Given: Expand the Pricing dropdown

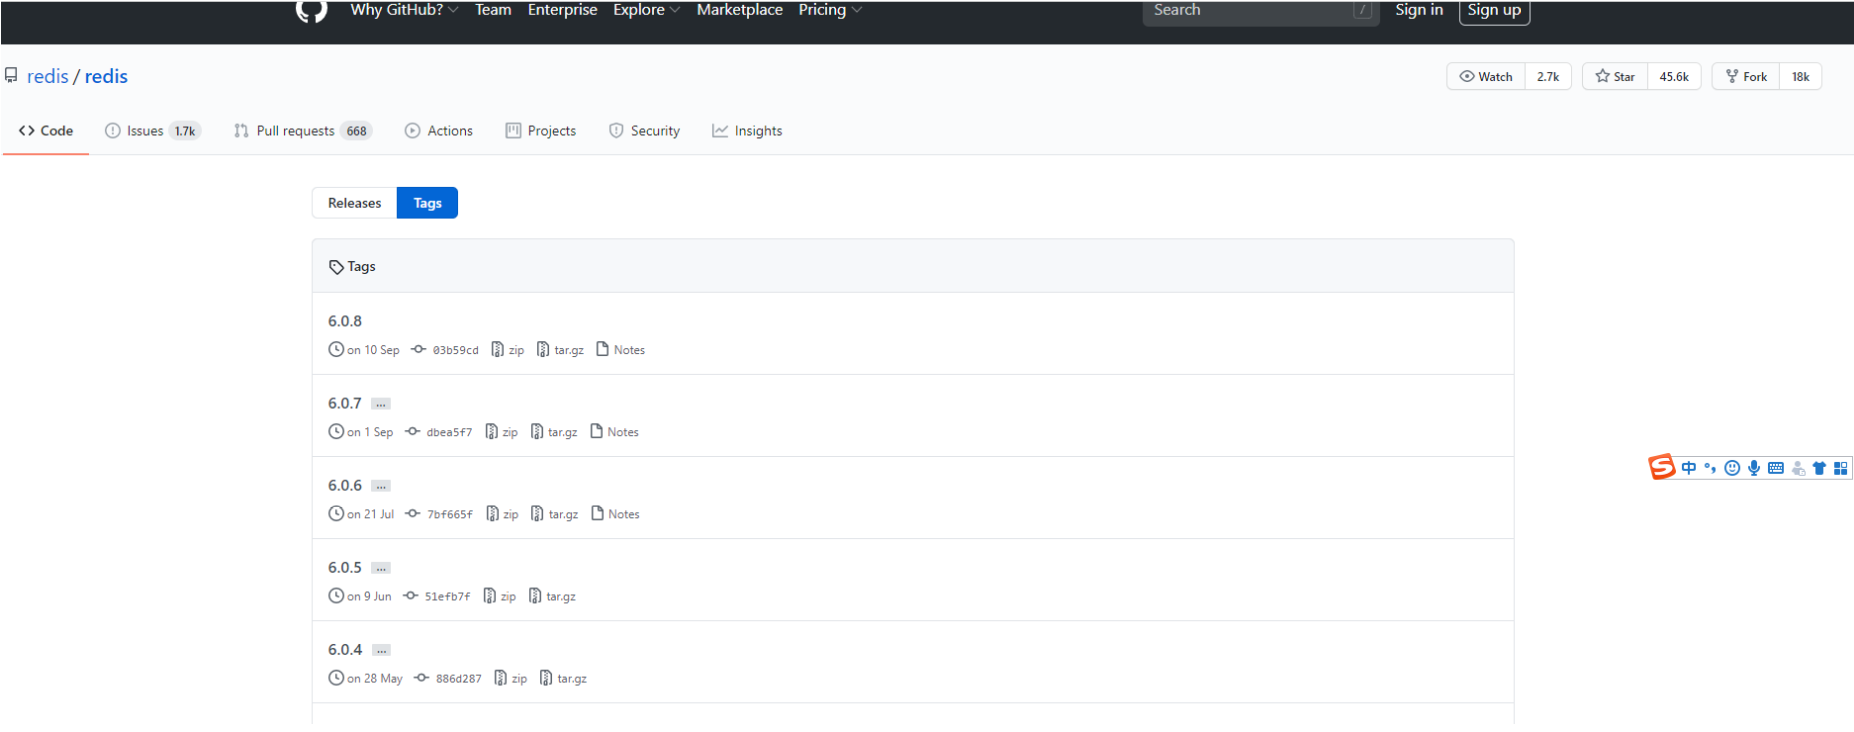Looking at the screenshot, I should (x=830, y=10).
